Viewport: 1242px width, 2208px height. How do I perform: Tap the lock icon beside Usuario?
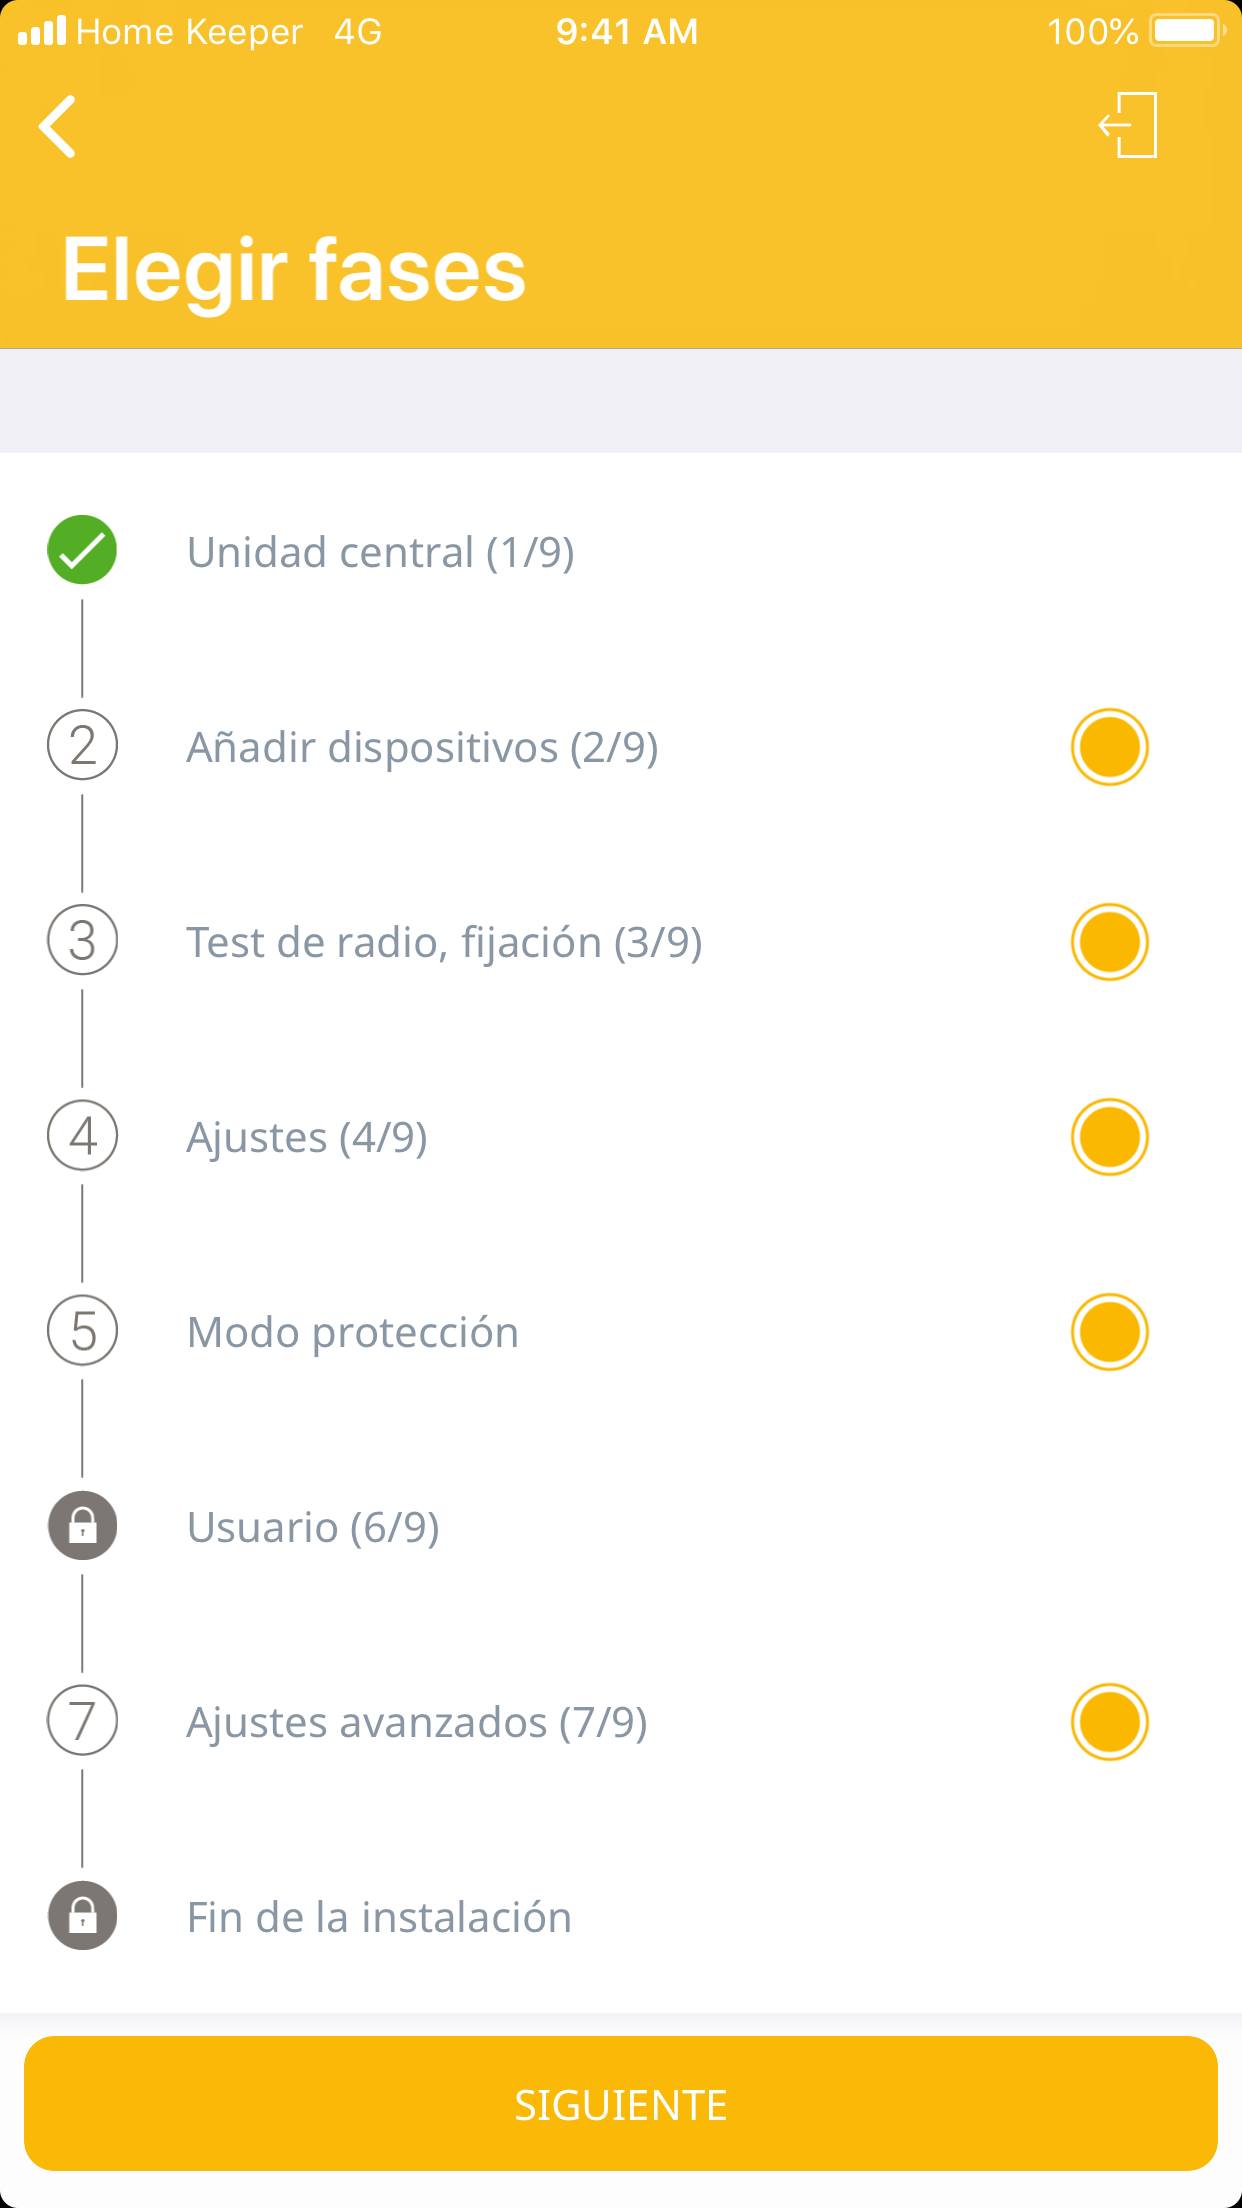pos(83,1526)
